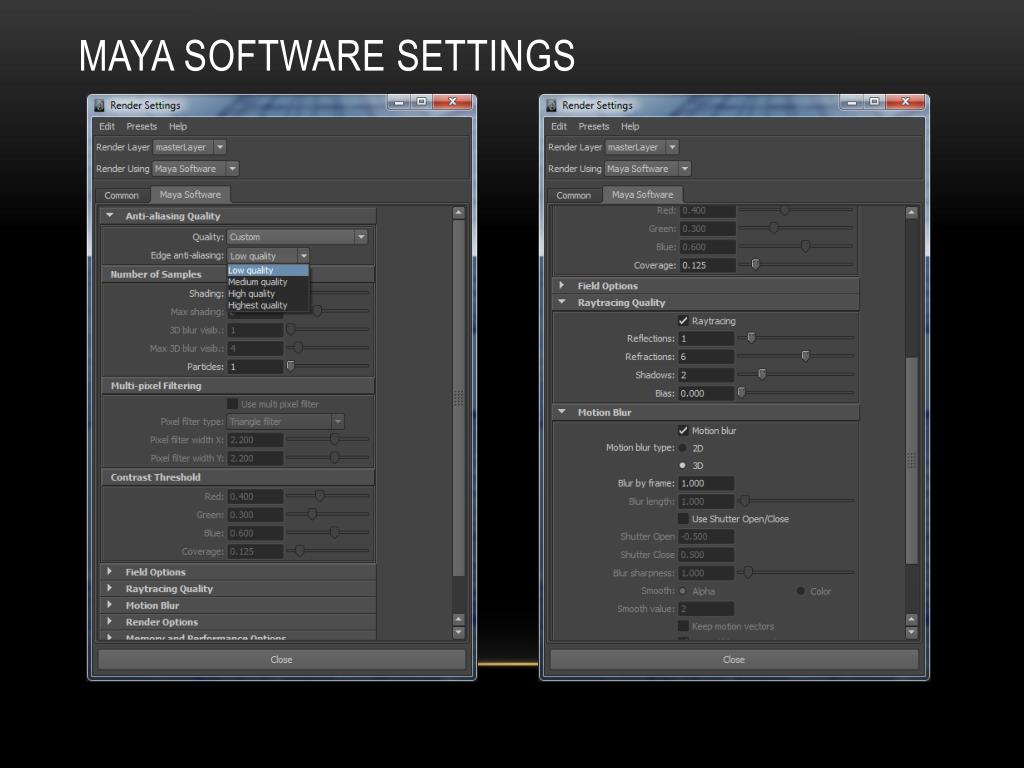Expand Motion Blur section in left window
Viewport: 1024px width, 768px height.
point(110,605)
